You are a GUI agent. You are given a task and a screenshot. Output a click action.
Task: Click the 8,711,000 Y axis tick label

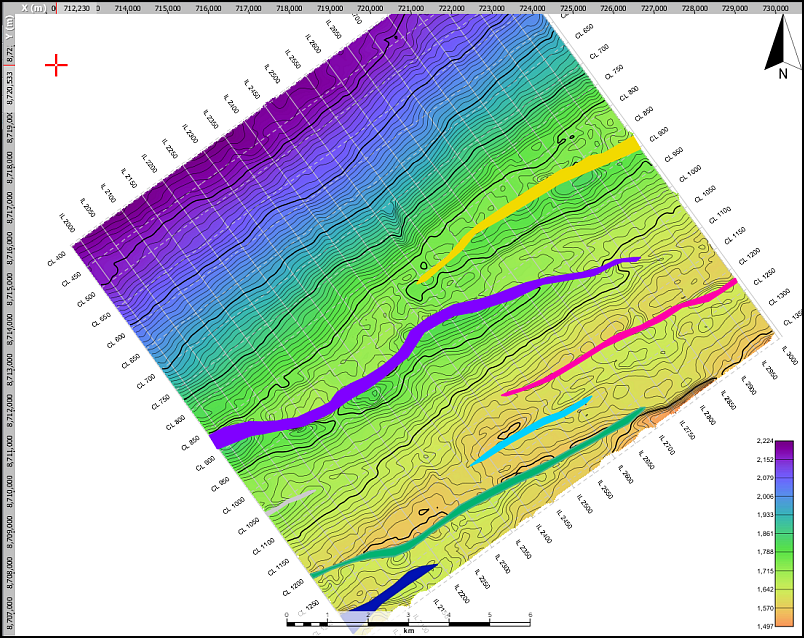(9, 452)
